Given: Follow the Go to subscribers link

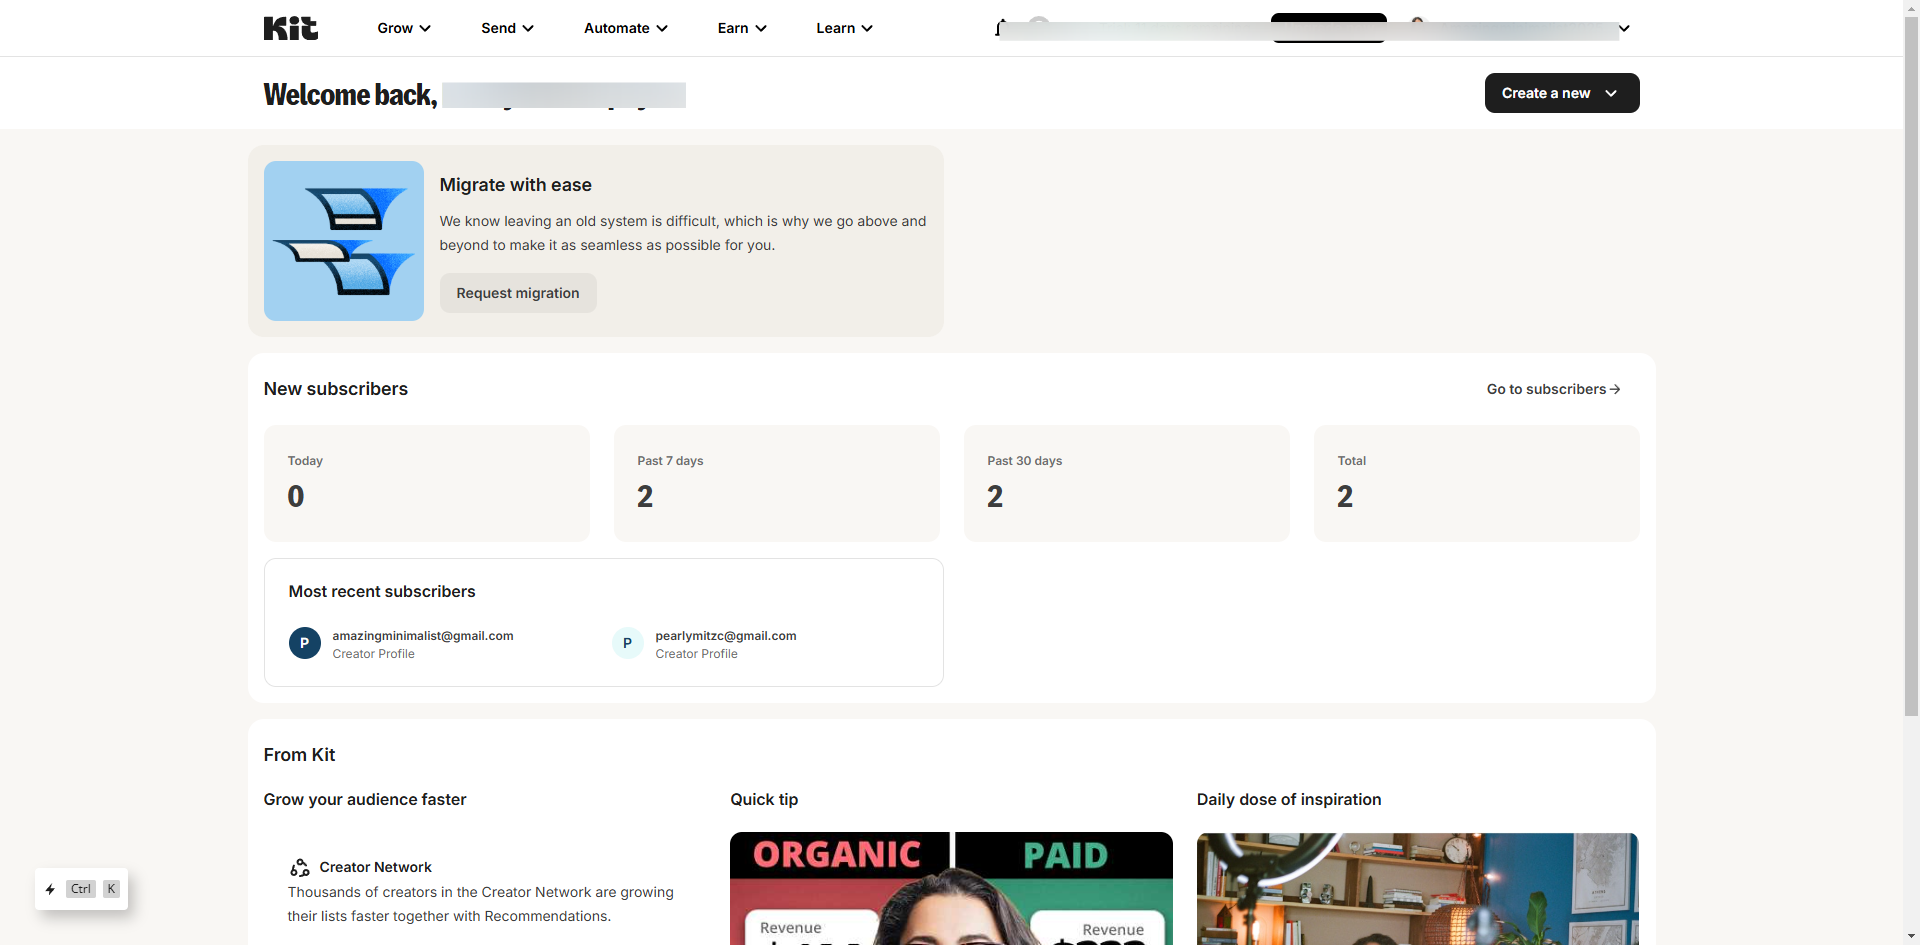Looking at the screenshot, I should pos(1554,389).
